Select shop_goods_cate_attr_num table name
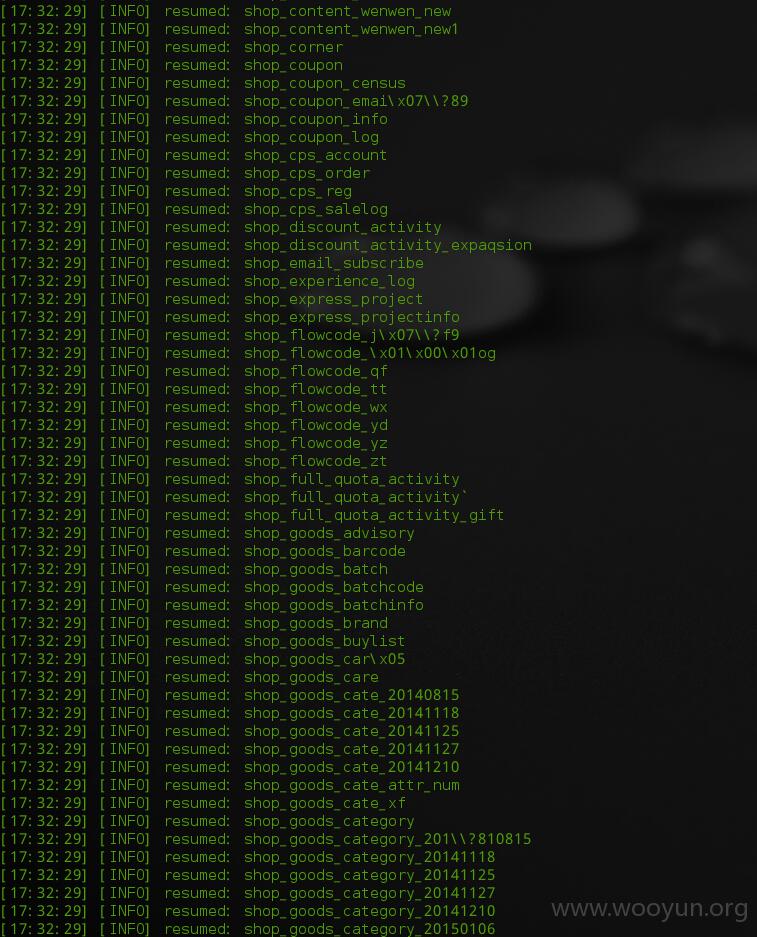This screenshot has height=937, width=757. (352, 785)
